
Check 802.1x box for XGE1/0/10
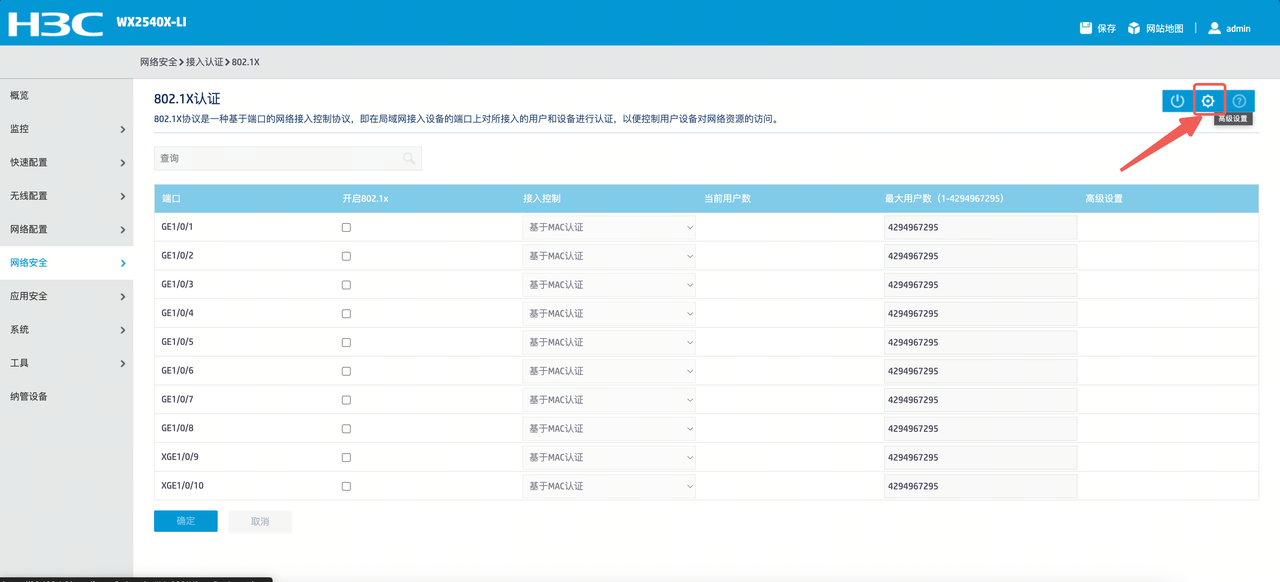click(x=346, y=486)
